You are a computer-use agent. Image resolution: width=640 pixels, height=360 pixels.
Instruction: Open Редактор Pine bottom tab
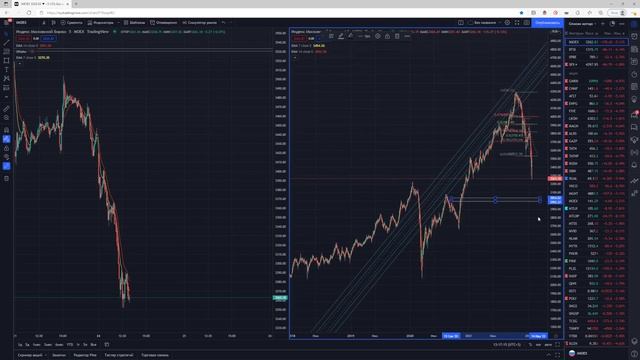point(85,356)
